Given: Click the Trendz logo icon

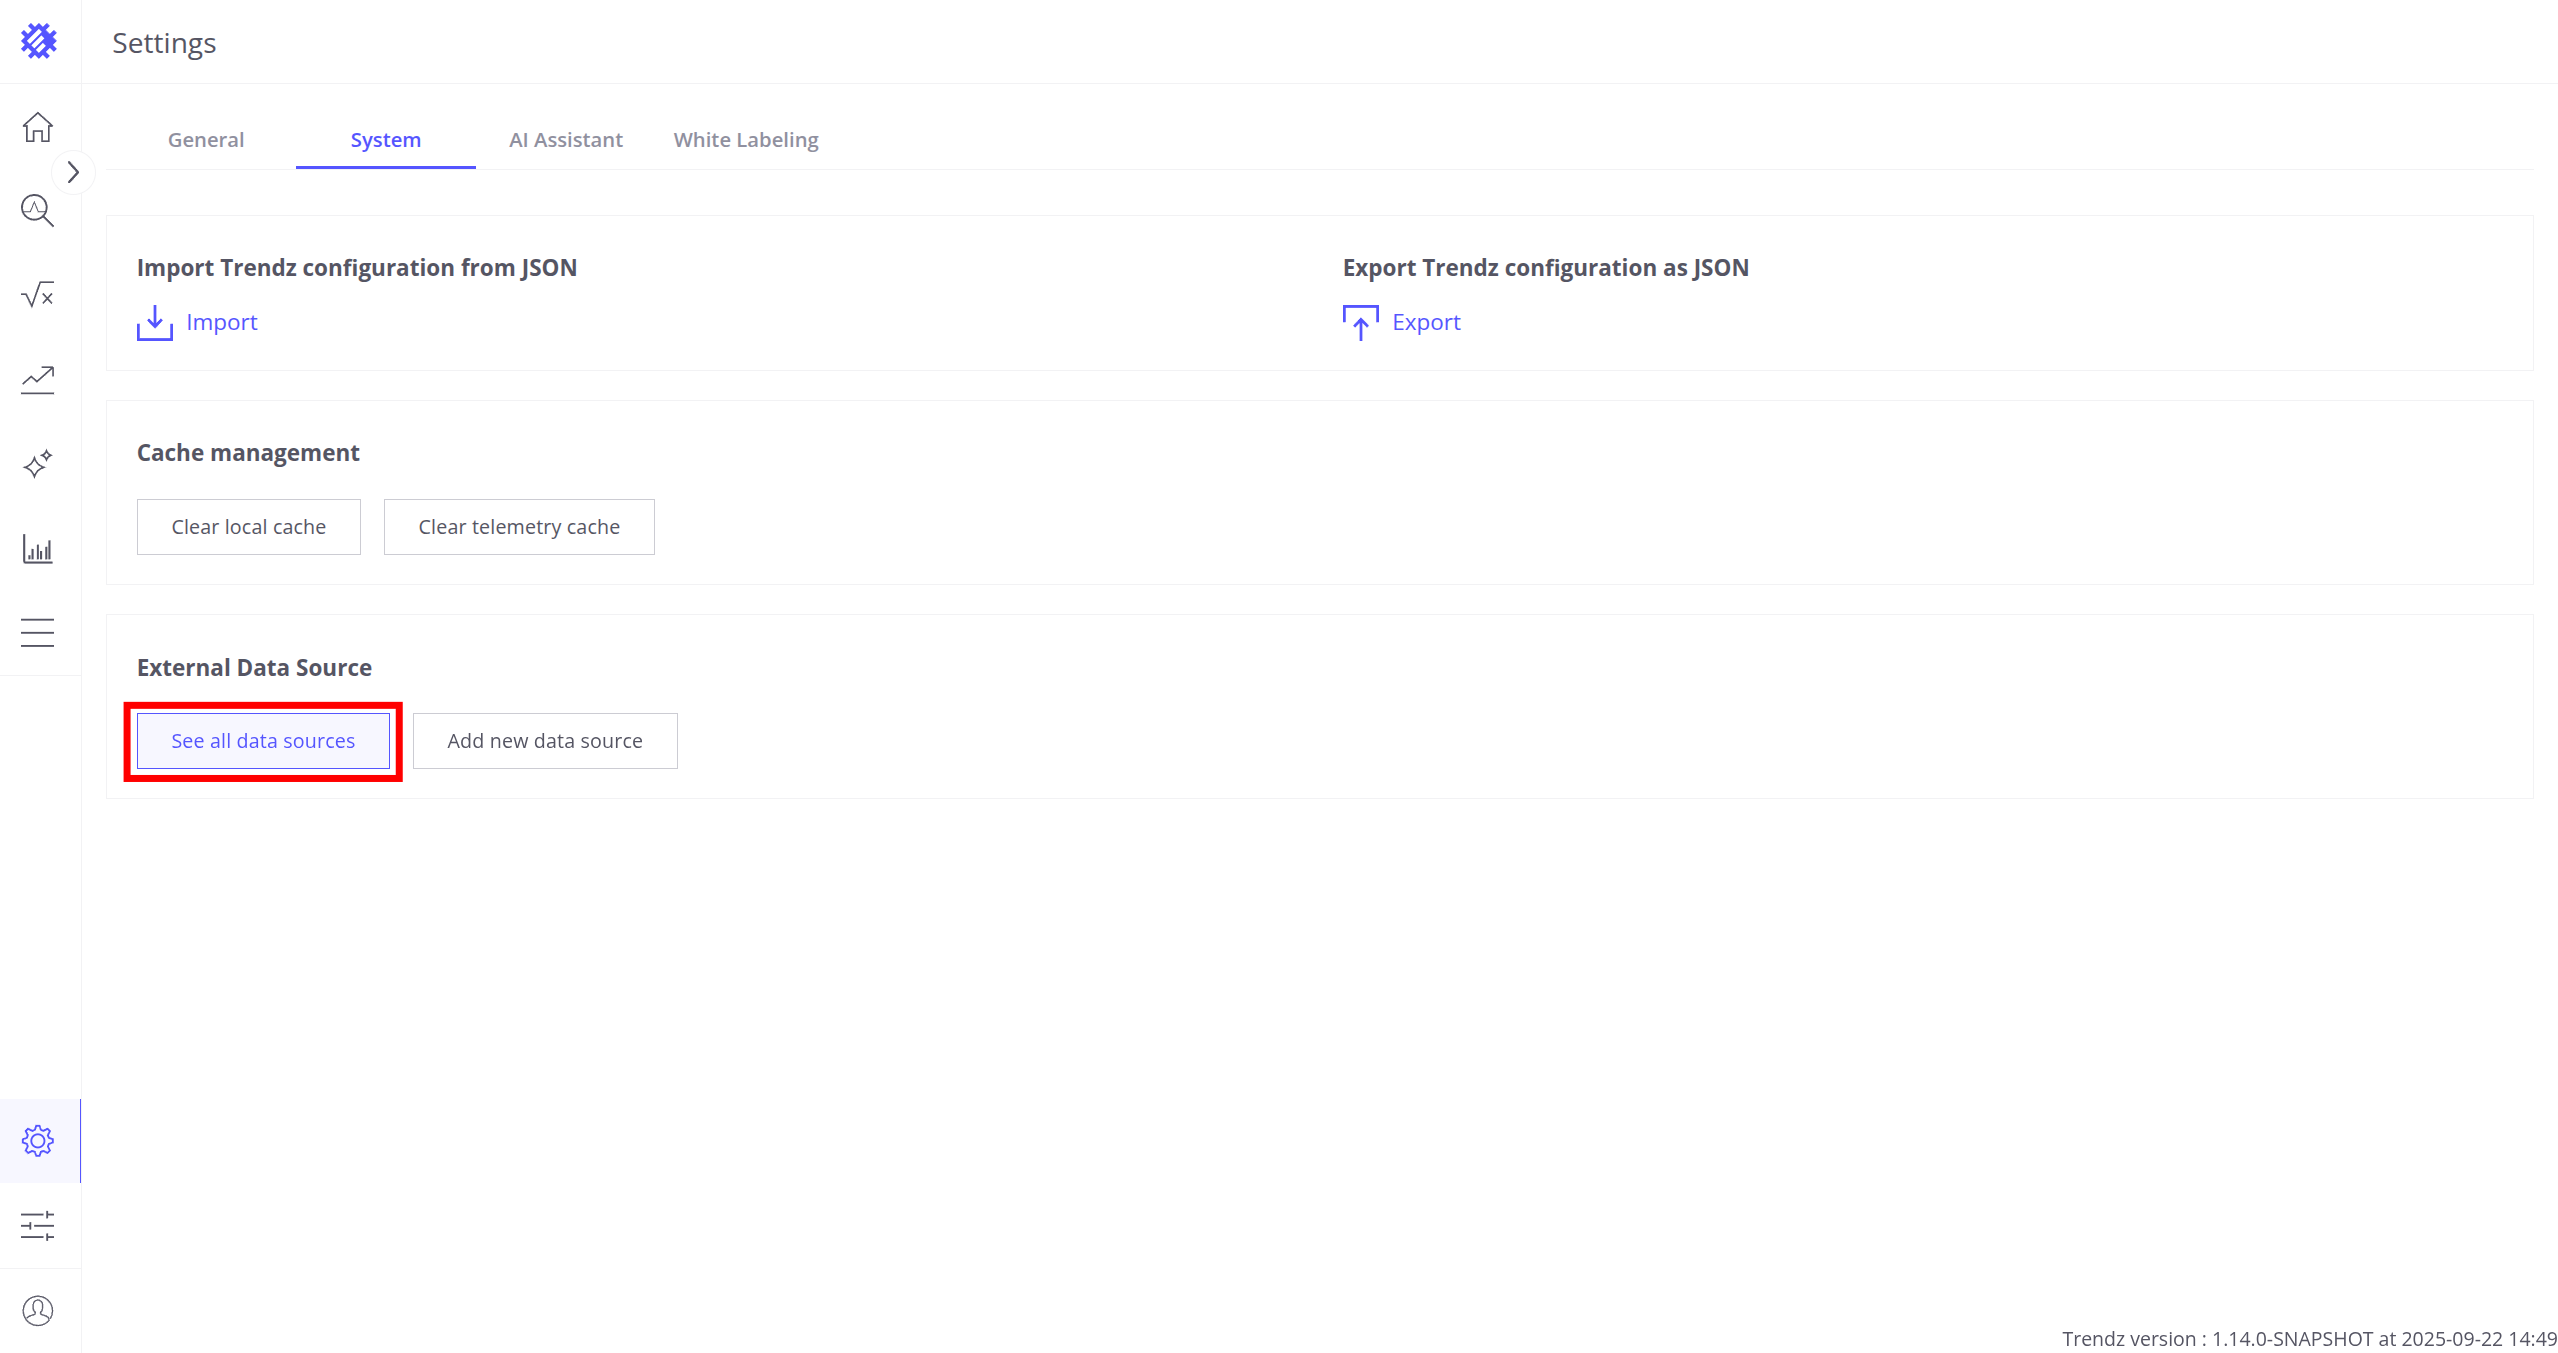Looking at the screenshot, I should pos(39,41).
